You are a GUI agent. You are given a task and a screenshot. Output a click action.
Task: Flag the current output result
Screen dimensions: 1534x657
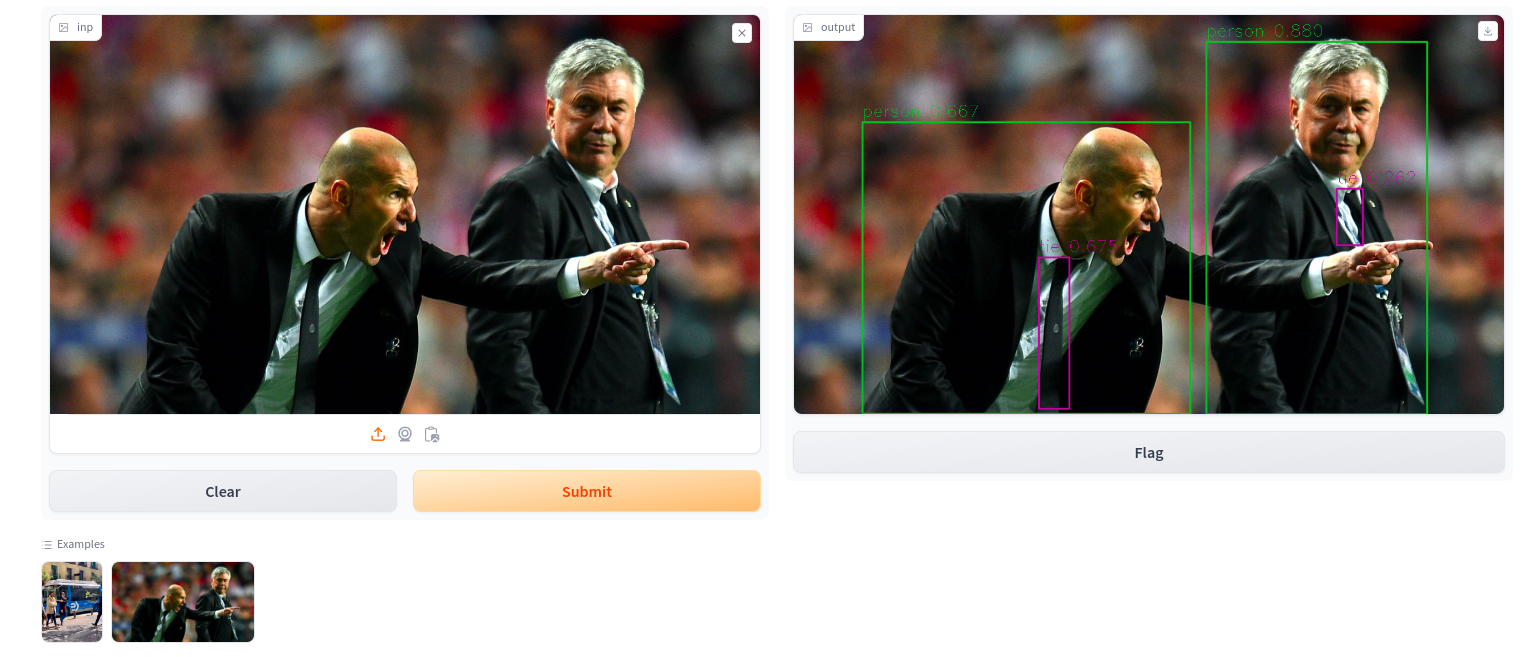[x=1149, y=452]
